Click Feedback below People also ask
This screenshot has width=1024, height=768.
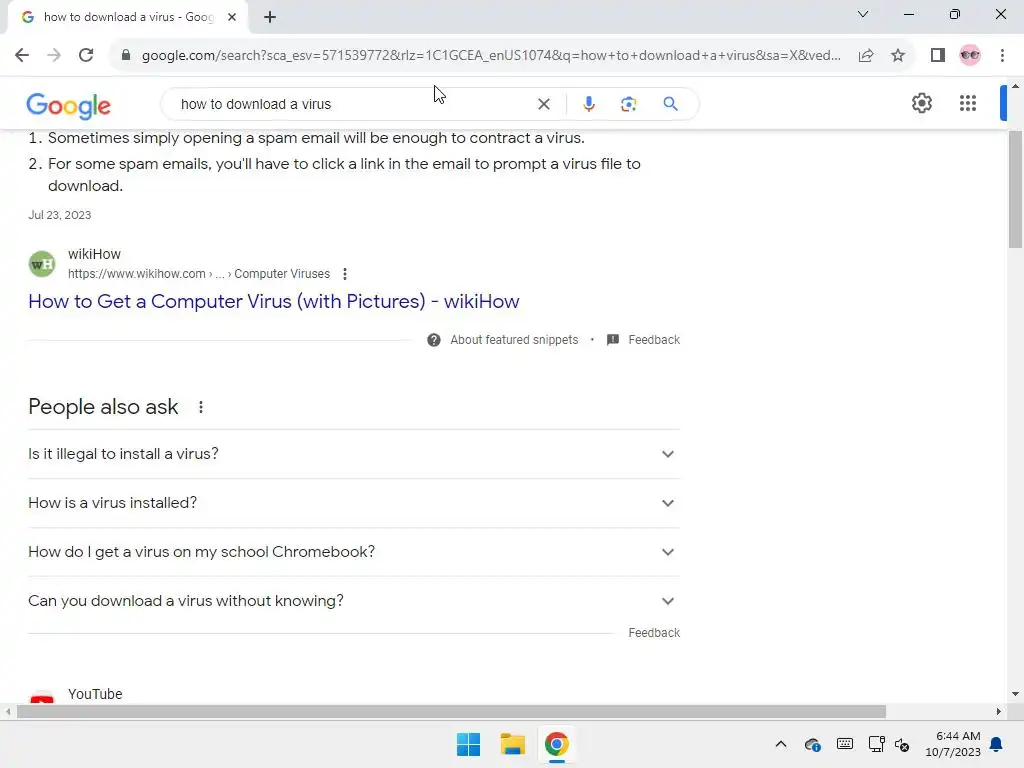tap(654, 633)
